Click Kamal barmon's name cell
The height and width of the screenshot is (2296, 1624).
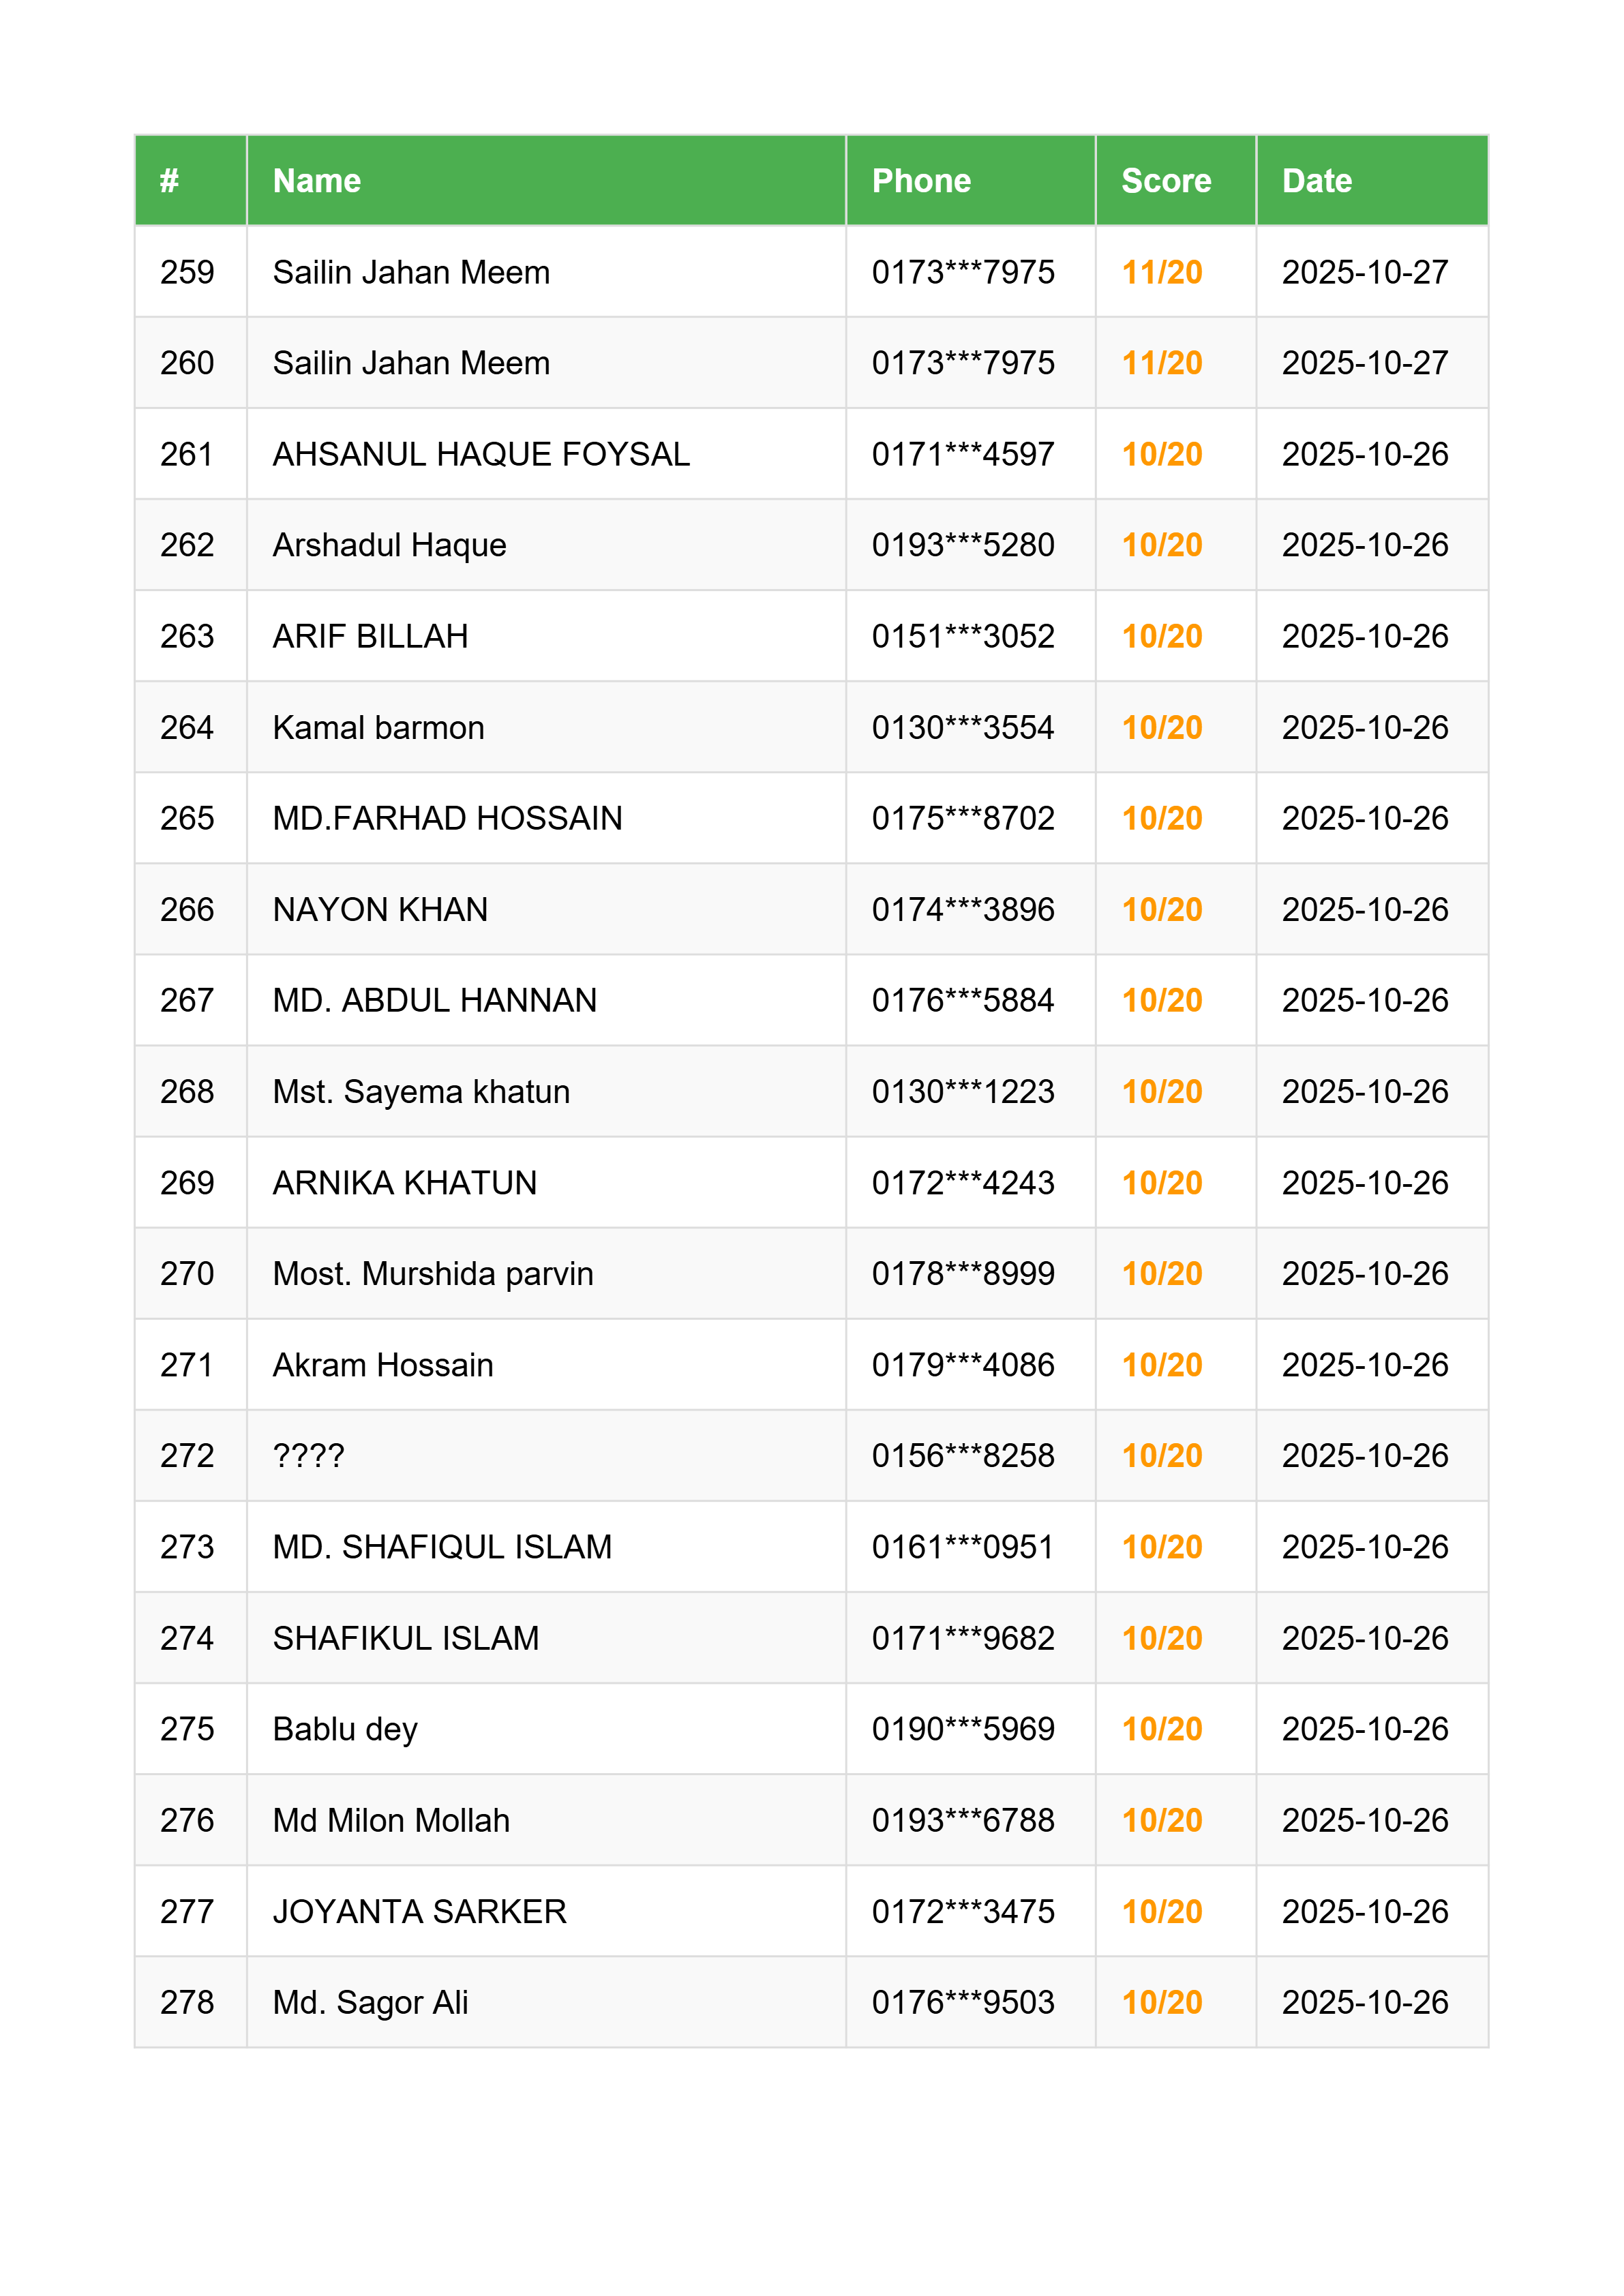(x=378, y=727)
